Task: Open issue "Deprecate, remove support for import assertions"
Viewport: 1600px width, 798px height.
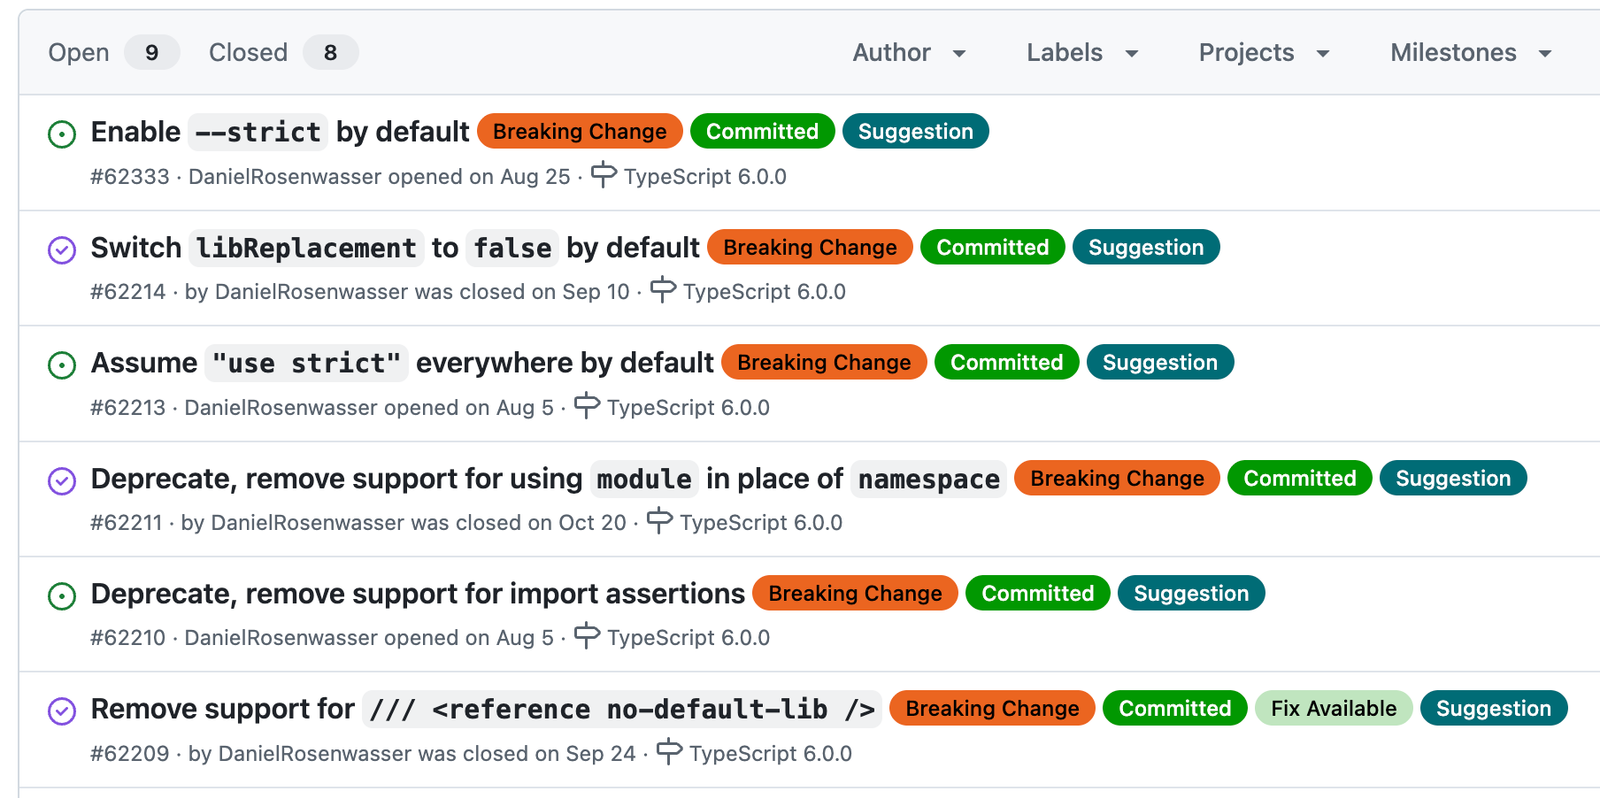Action: [418, 594]
